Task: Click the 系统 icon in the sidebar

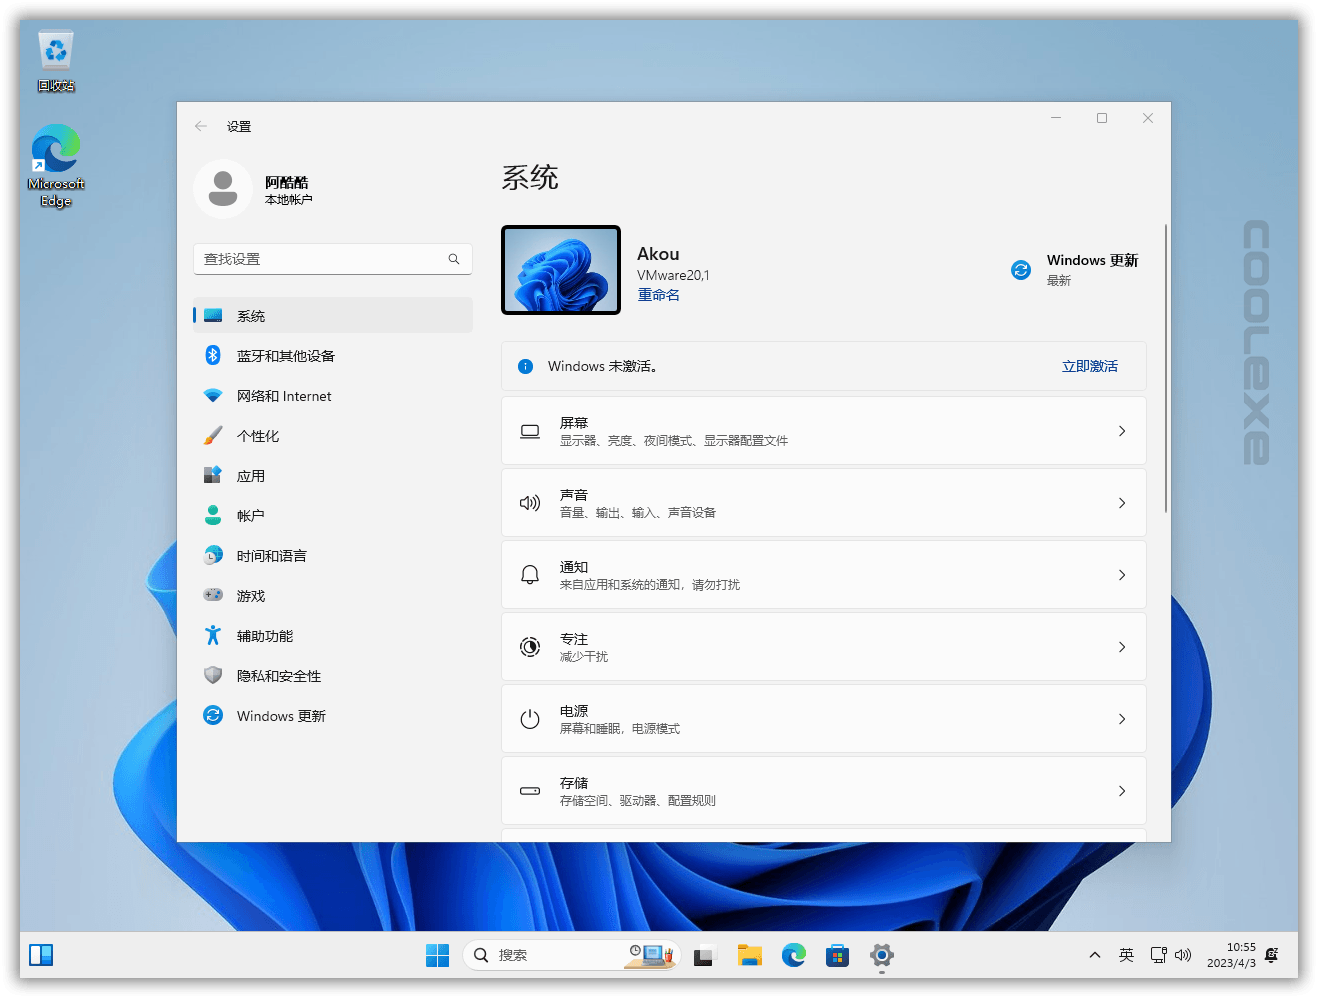Action: 213,316
